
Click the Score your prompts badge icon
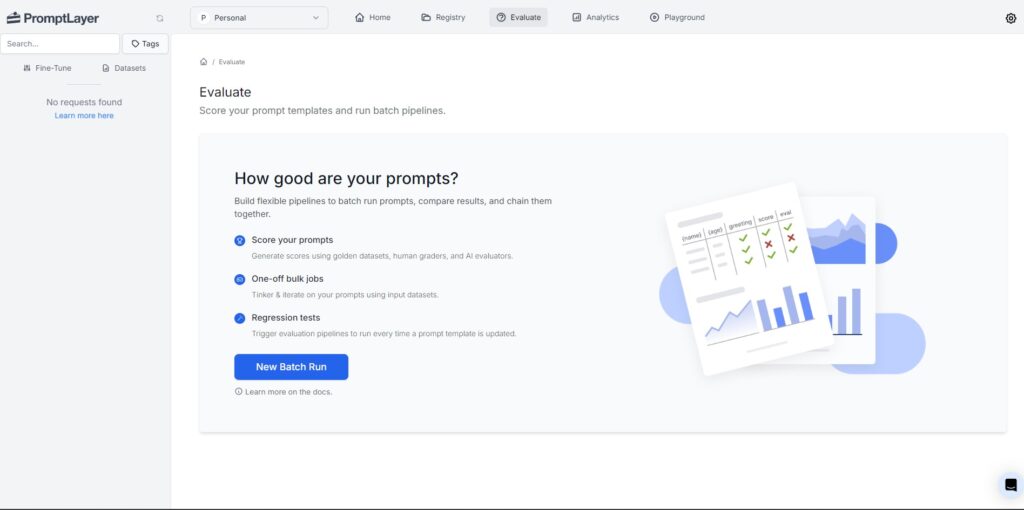[x=240, y=240]
